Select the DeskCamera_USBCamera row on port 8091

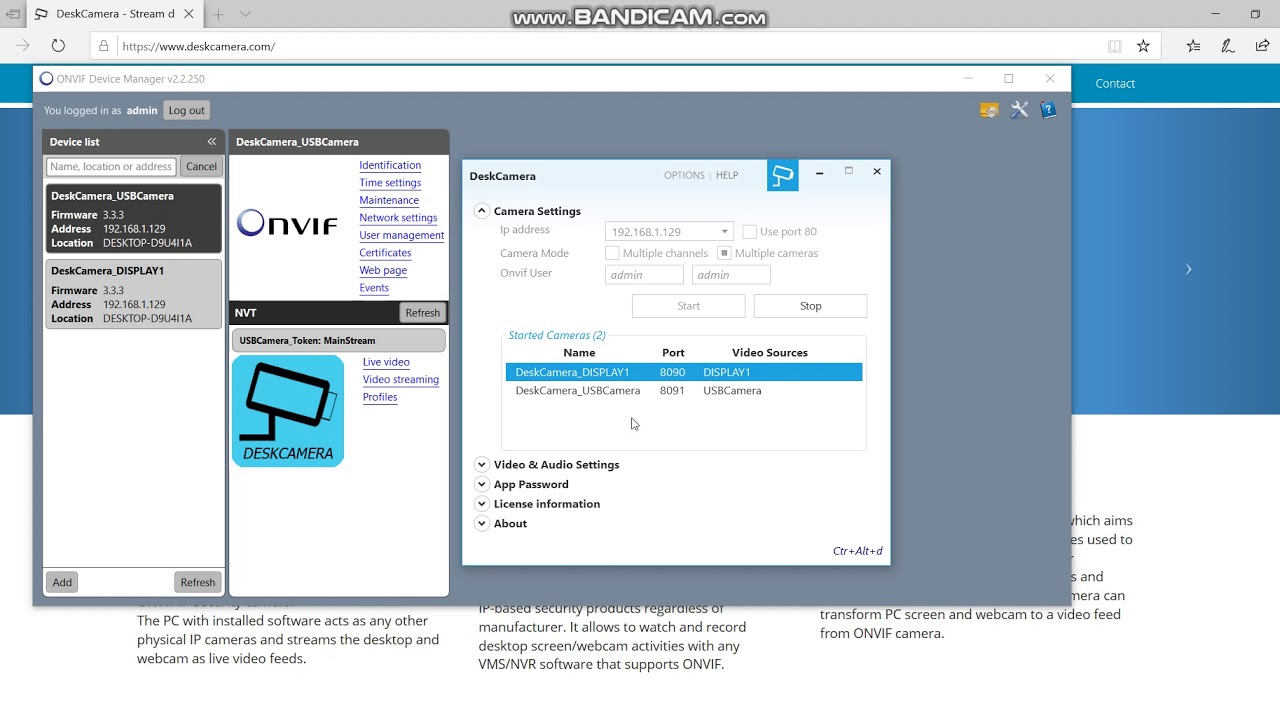[684, 391]
